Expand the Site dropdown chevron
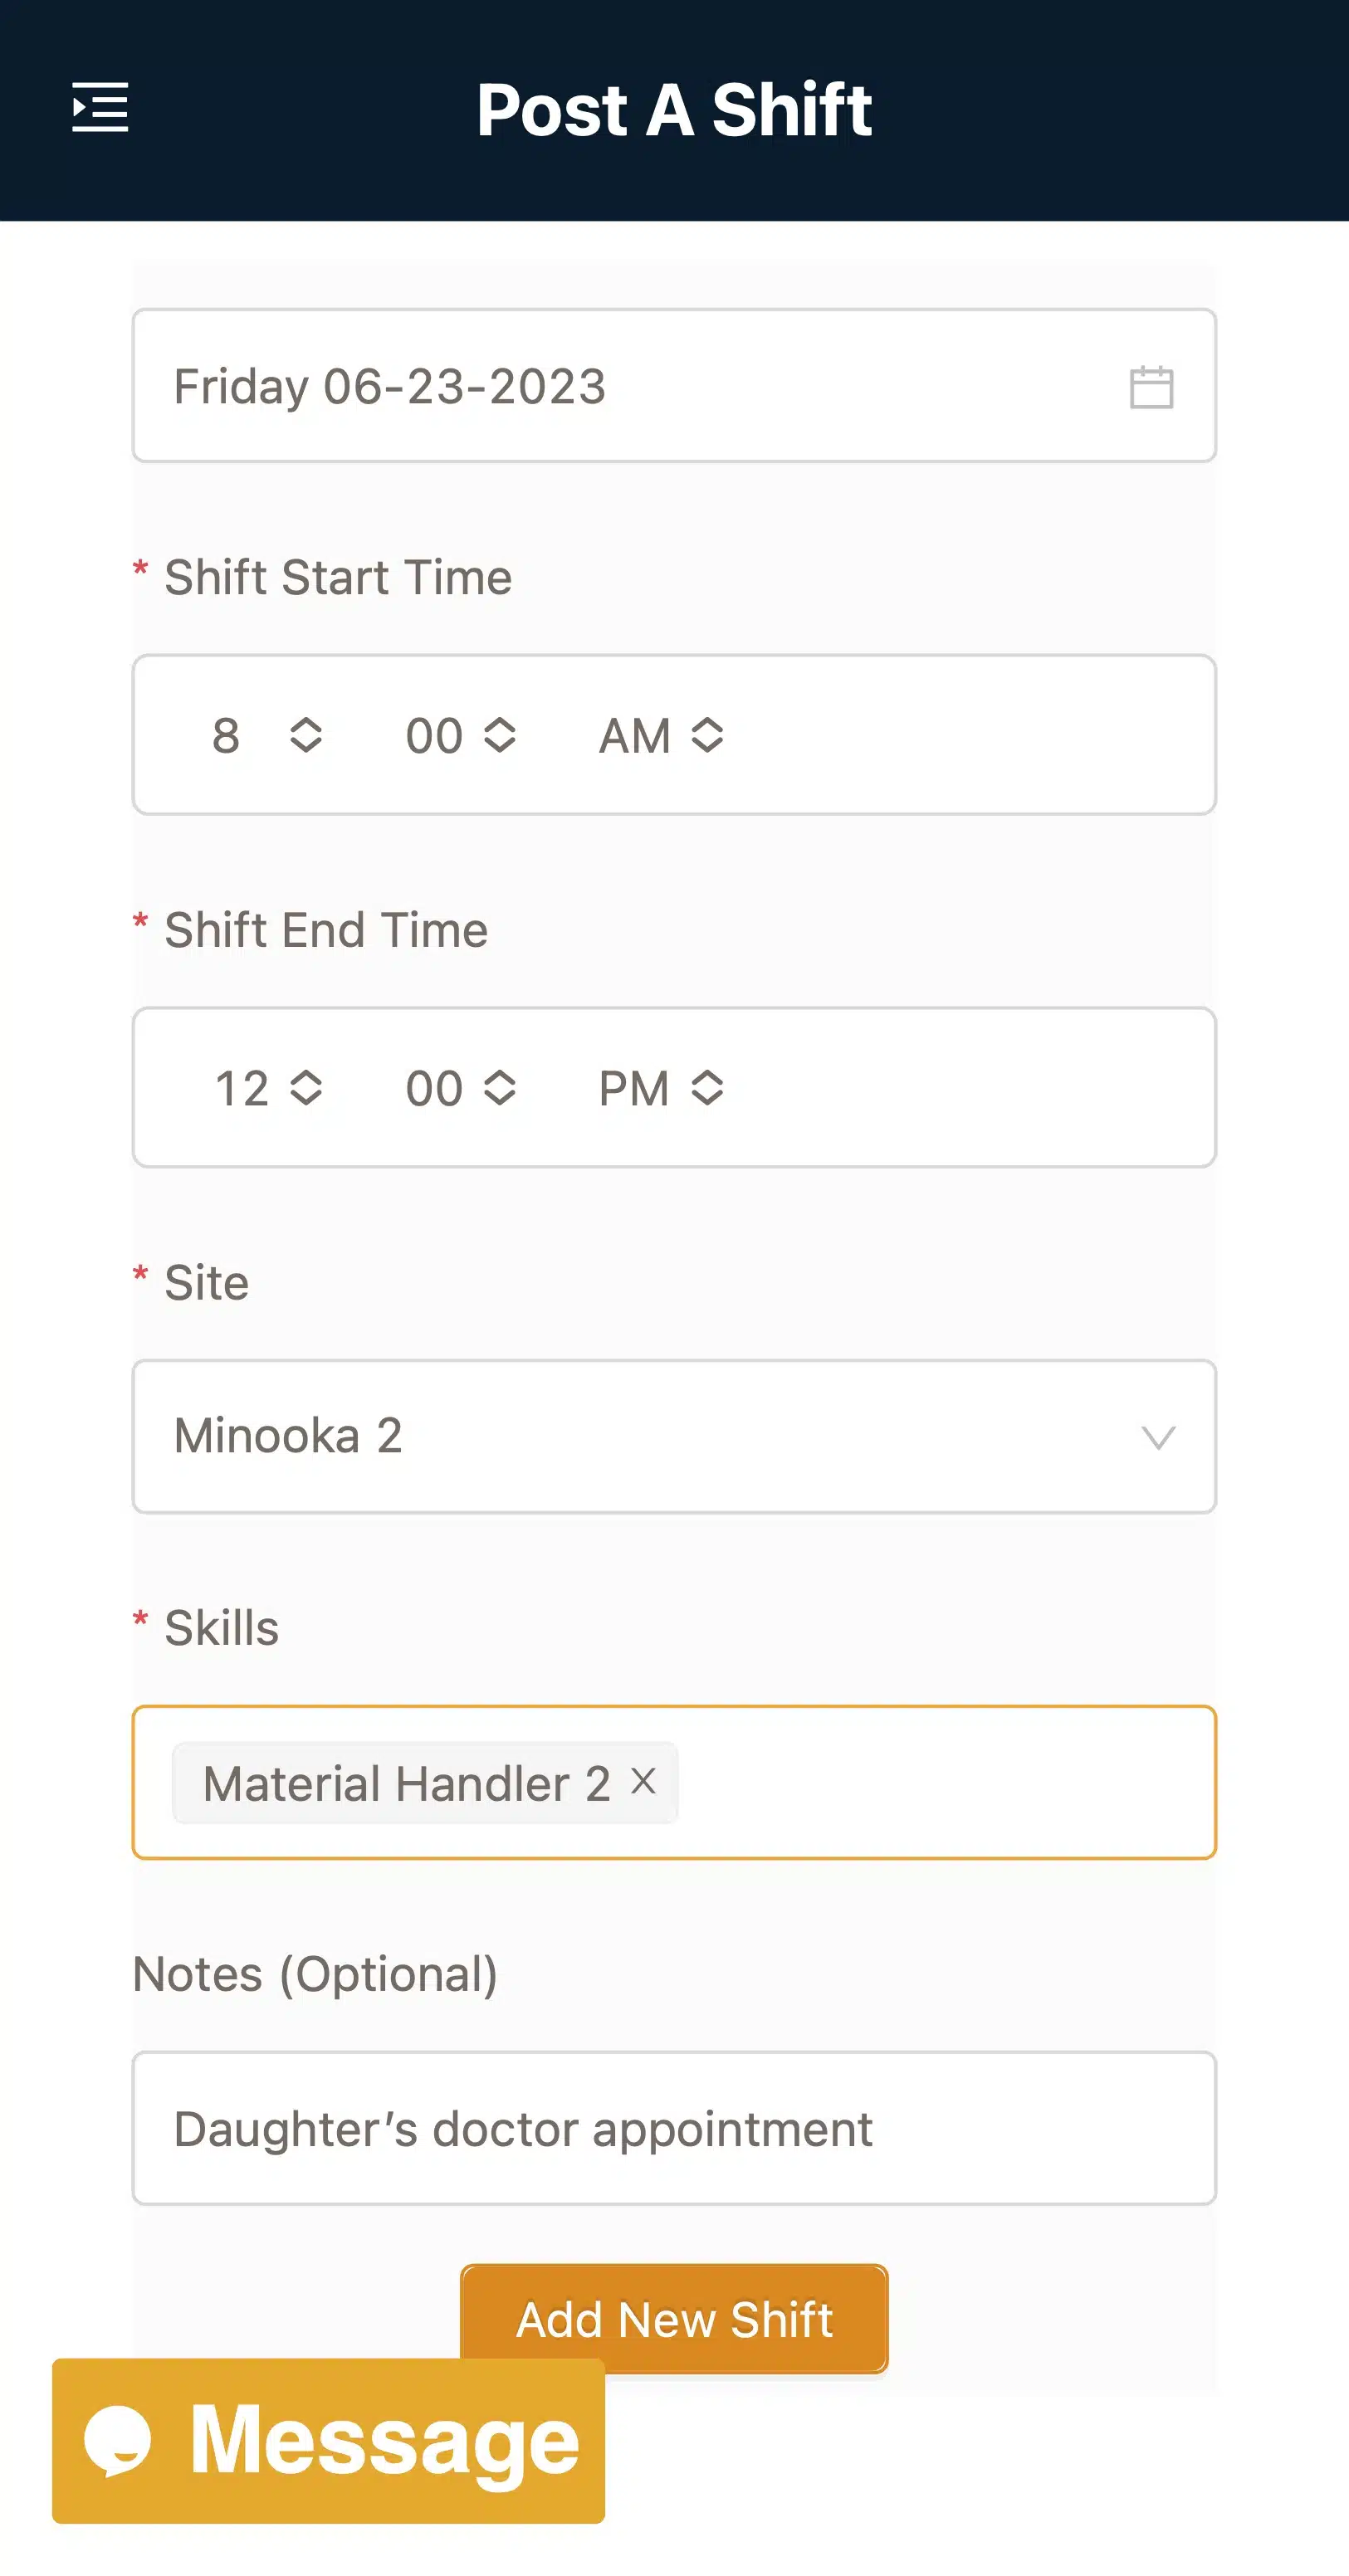Screen dimensions: 1349x2576 (x=1157, y=1438)
